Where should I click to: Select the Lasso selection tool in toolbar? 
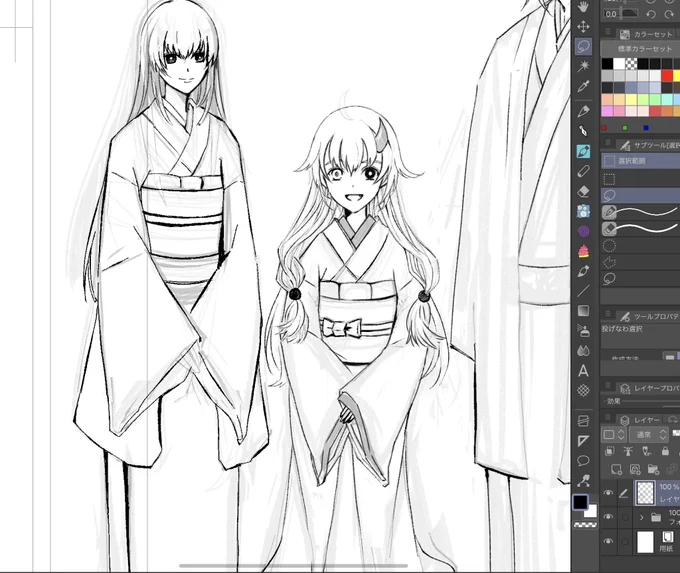tap(584, 46)
